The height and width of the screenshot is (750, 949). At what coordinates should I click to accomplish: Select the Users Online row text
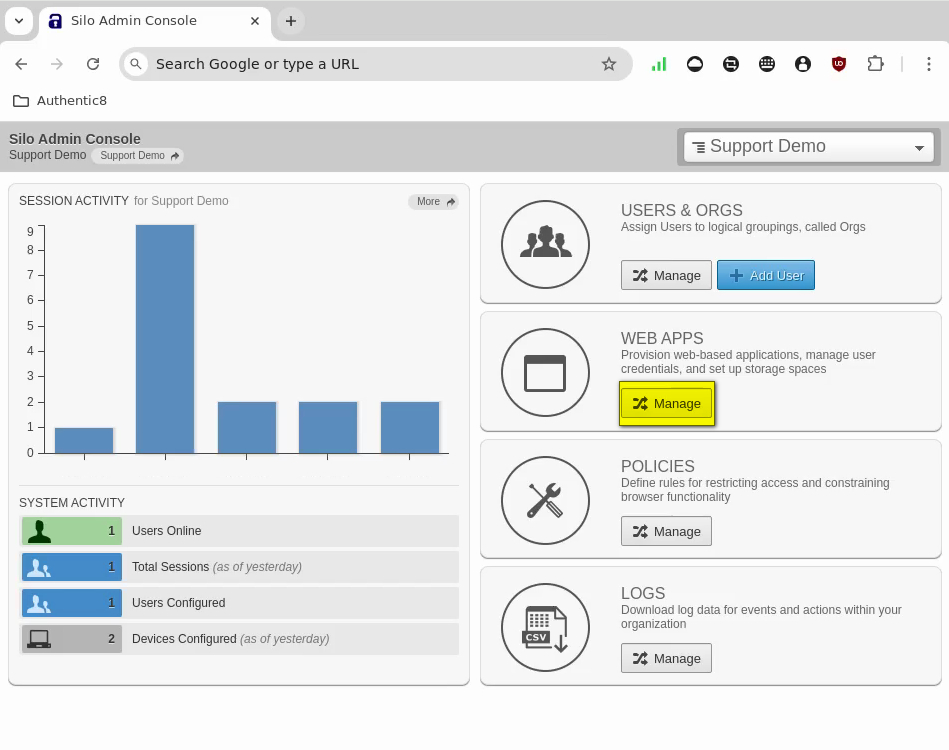[166, 531]
